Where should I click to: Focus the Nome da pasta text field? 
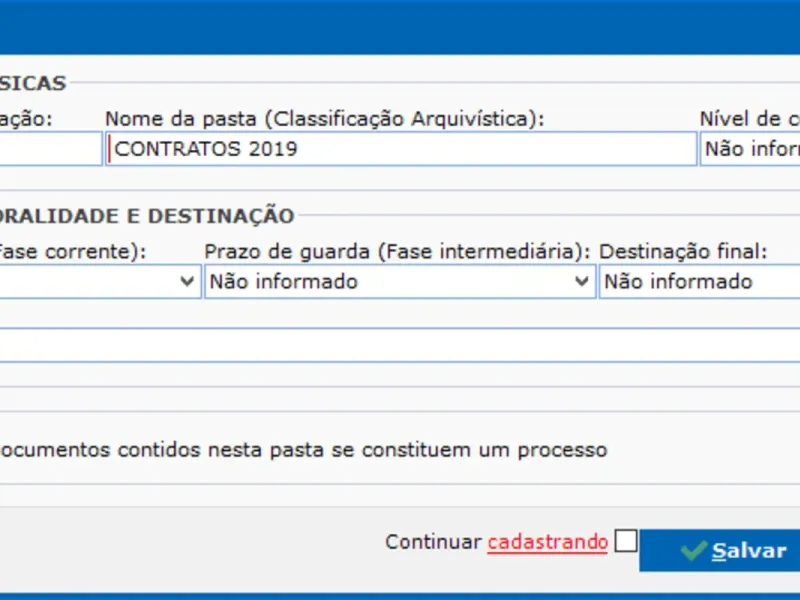(x=401, y=149)
